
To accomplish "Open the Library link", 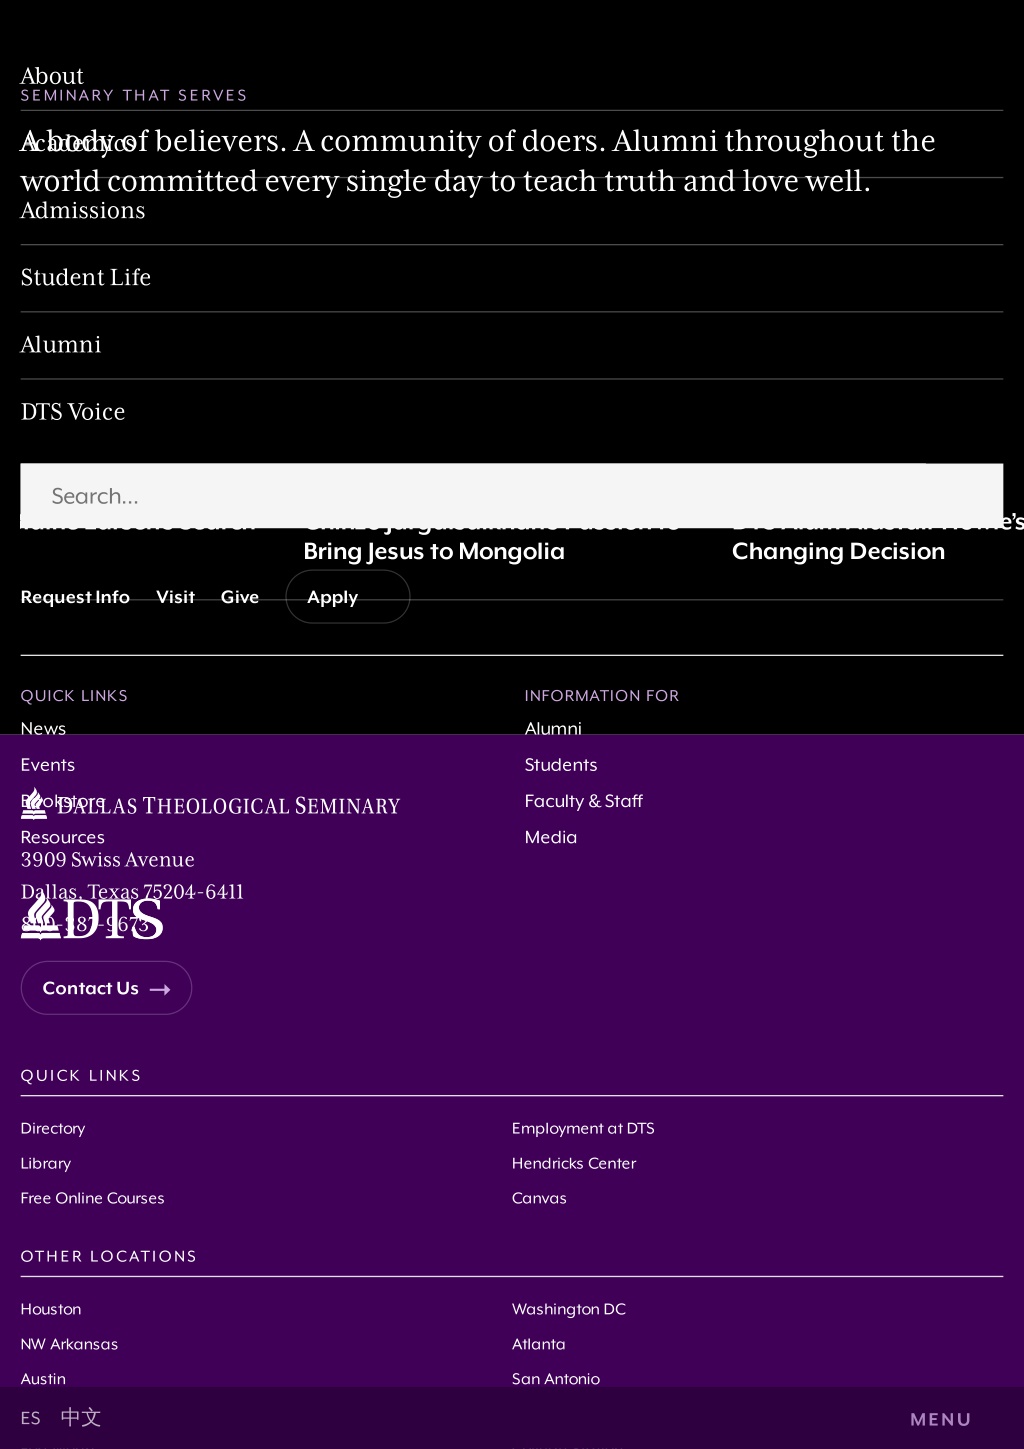I will click(x=46, y=1163).
